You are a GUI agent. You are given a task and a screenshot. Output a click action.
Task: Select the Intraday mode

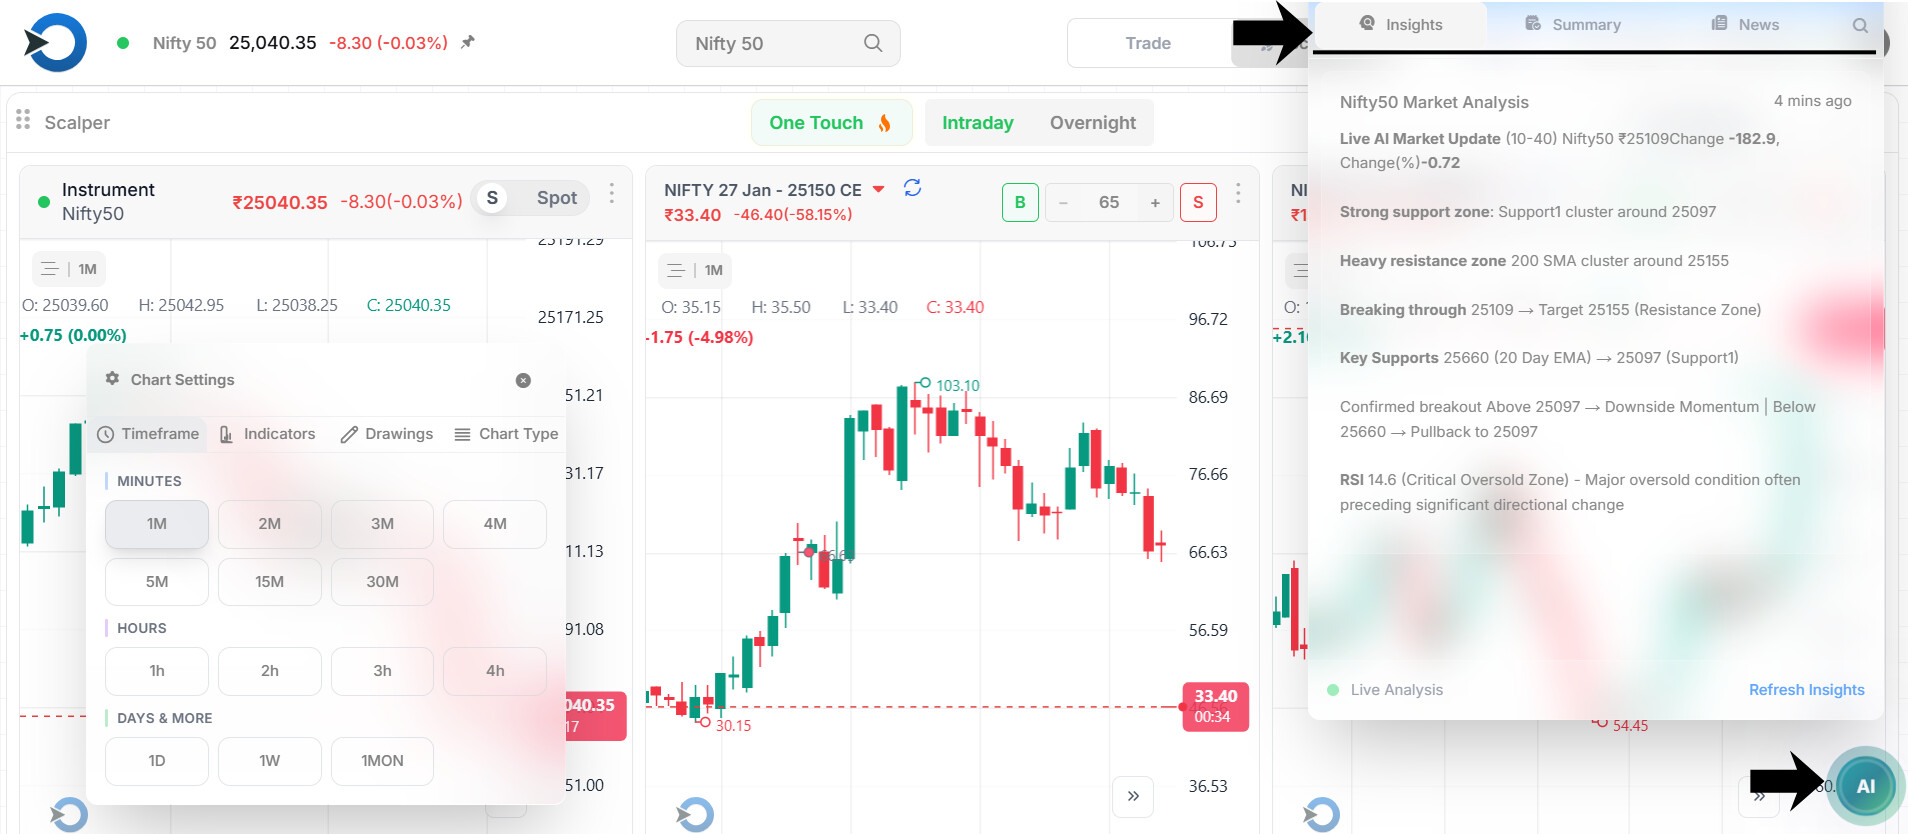(x=977, y=123)
